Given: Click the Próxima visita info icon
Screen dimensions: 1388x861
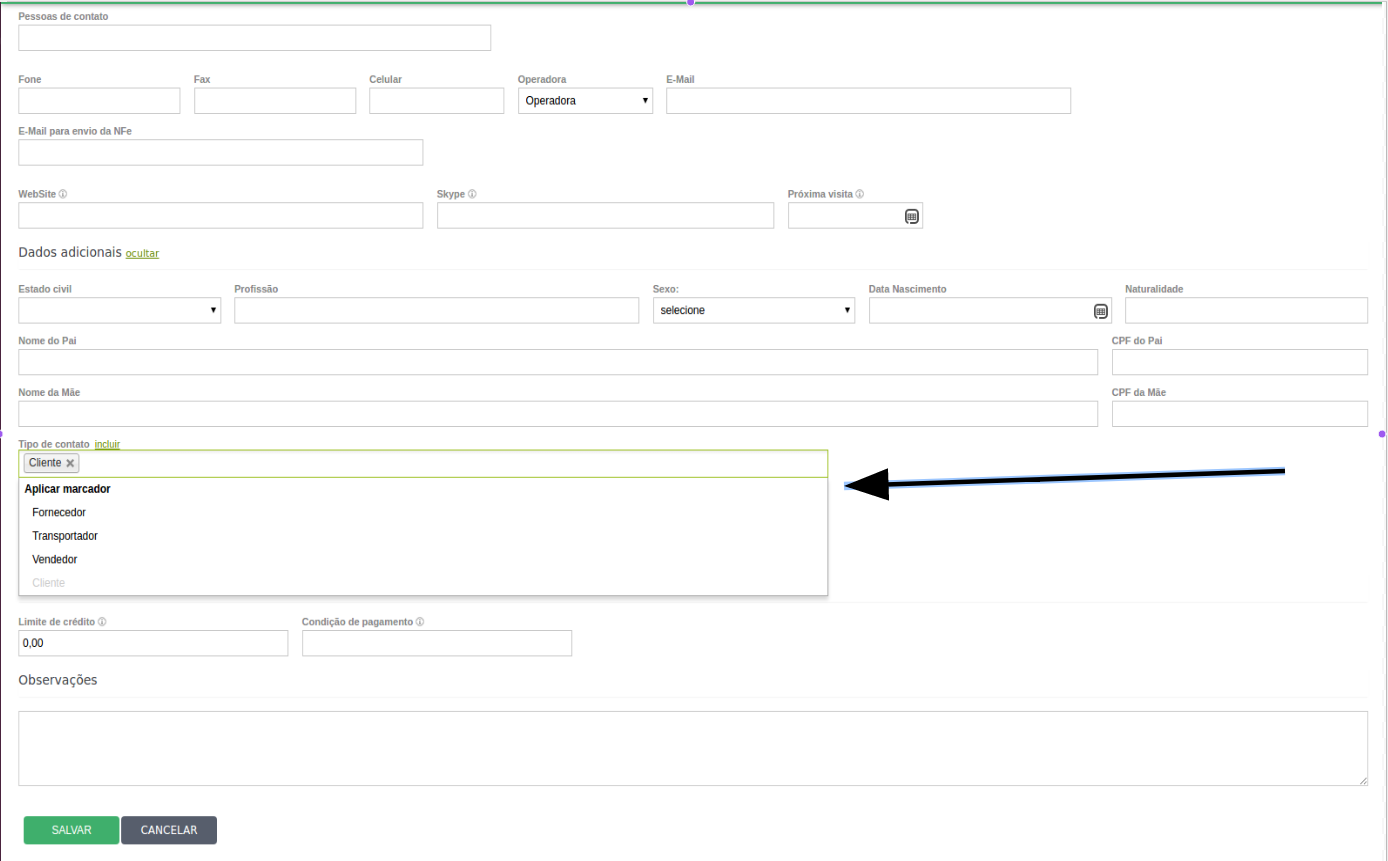Looking at the screenshot, I should pos(860,194).
